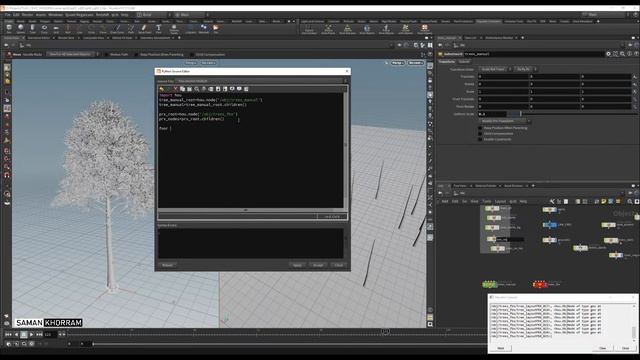
Task: Click Close button in Python Source Editor
Action: [x=339, y=265]
